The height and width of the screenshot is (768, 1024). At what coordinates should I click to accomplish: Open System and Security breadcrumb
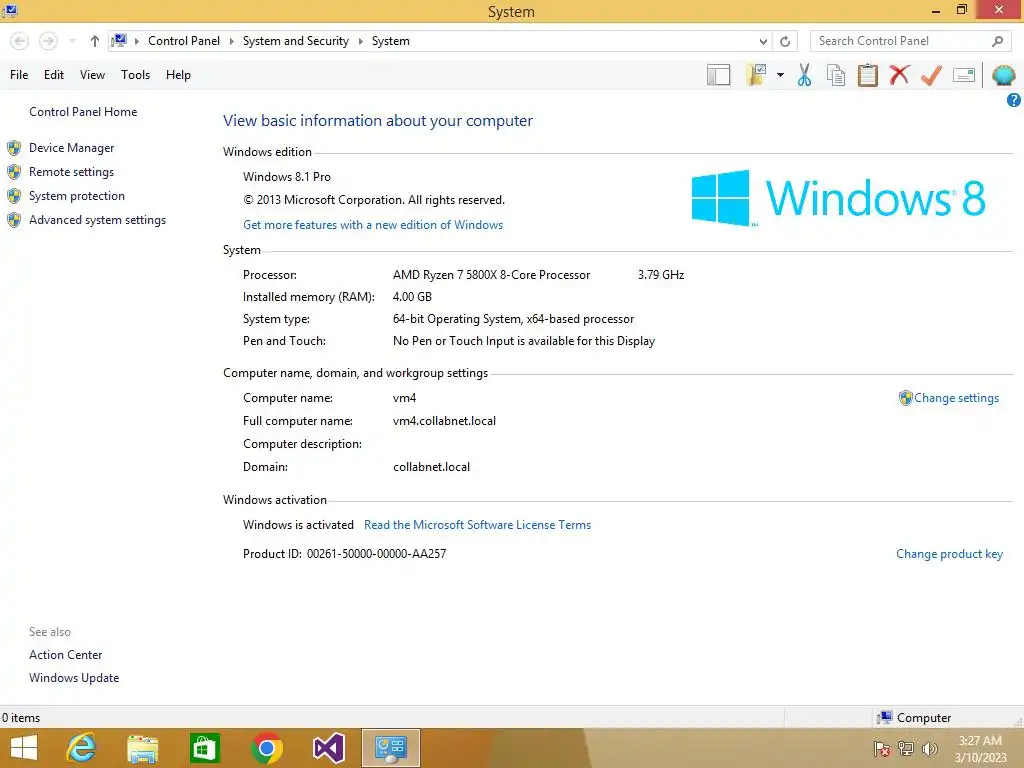(296, 40)
